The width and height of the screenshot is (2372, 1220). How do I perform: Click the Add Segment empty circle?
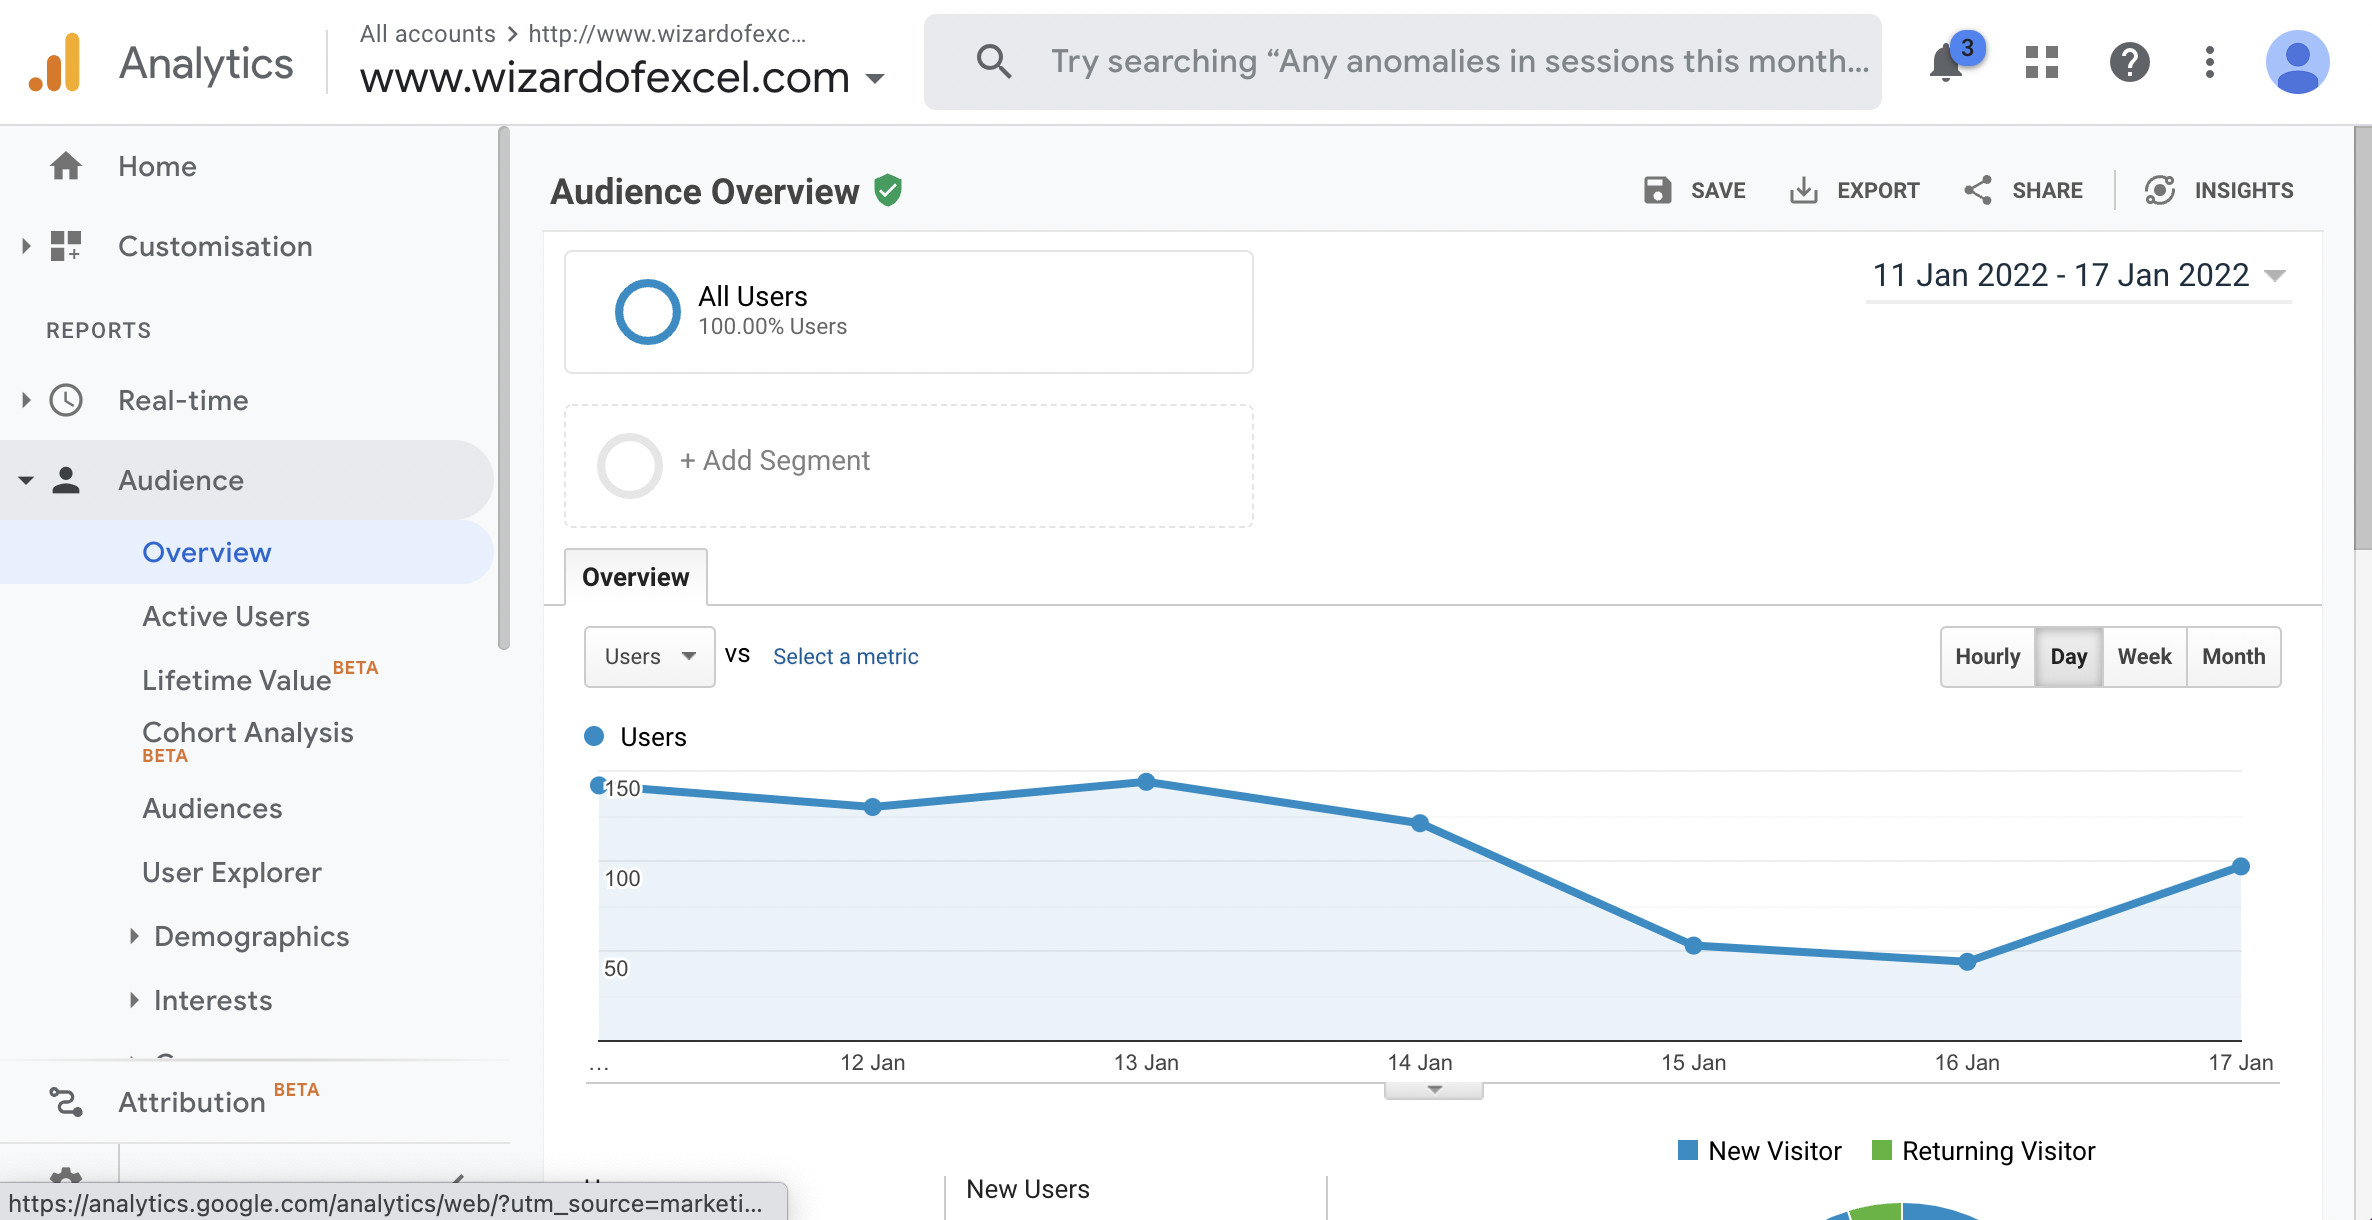coord(630,466)
